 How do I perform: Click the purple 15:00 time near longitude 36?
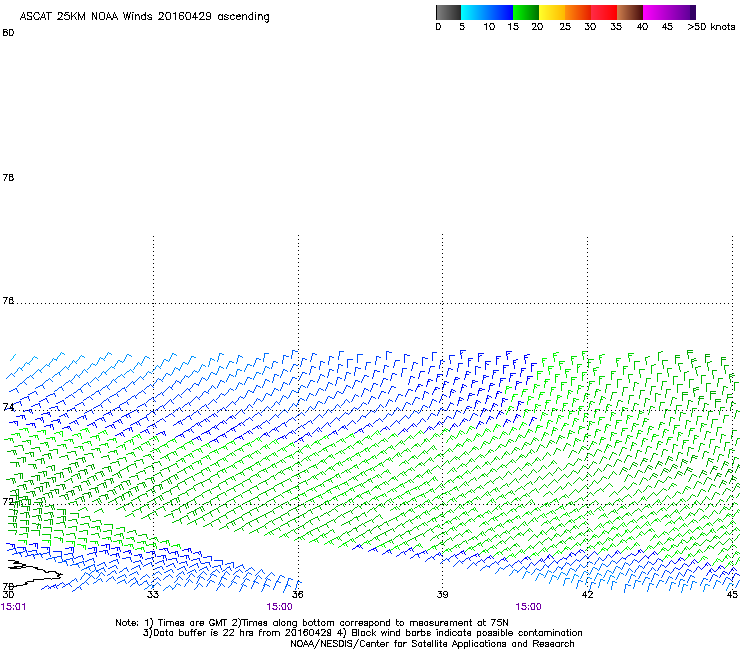[x=279, y=607]
